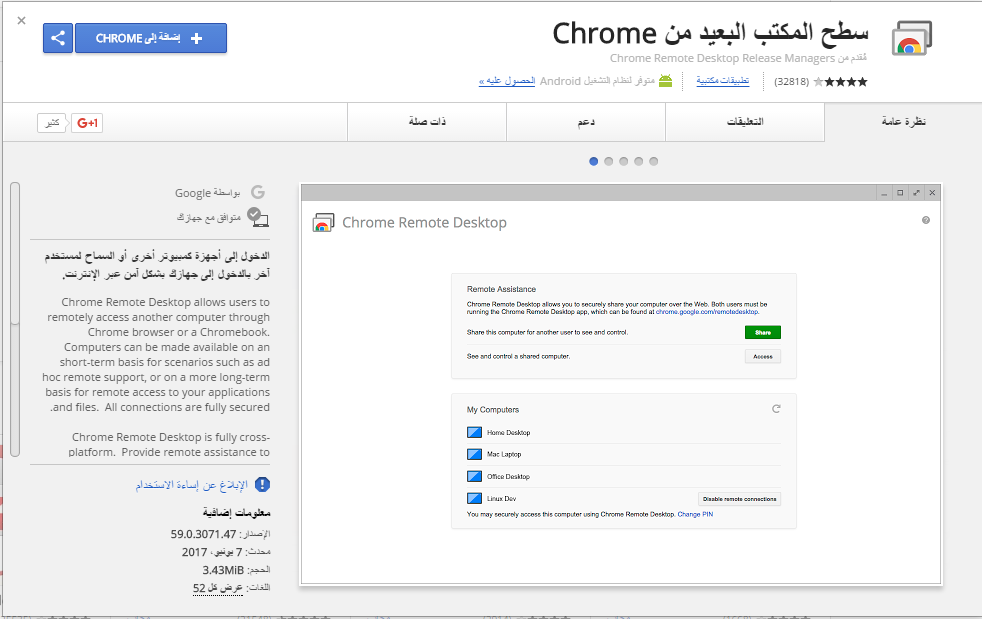Click the X icon of the preview window
This screenshot has width=982, height=619.
tap(933, 193)
